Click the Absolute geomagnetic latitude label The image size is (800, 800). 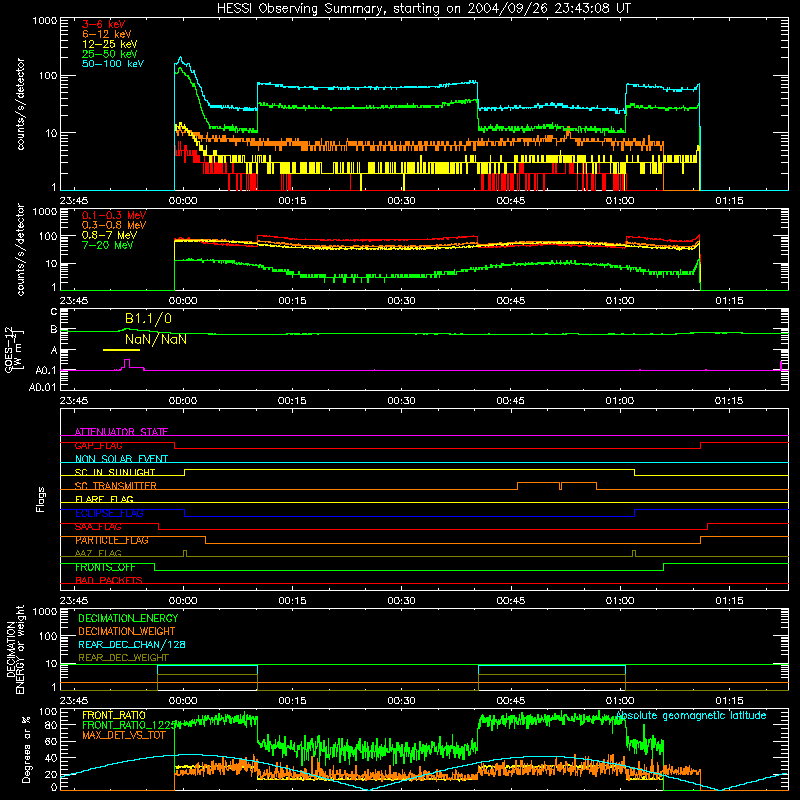[x=691, y=715]
